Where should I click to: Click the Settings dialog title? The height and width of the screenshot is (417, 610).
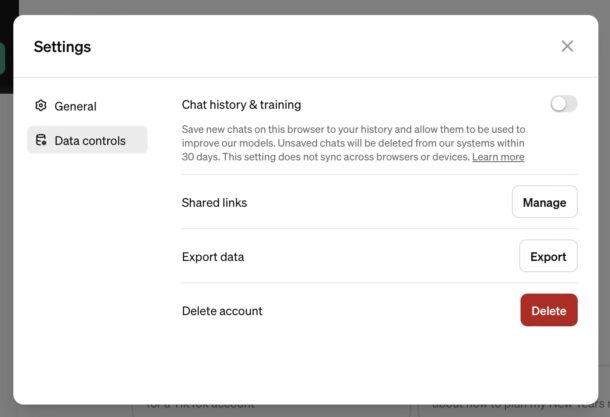point(62,47)
